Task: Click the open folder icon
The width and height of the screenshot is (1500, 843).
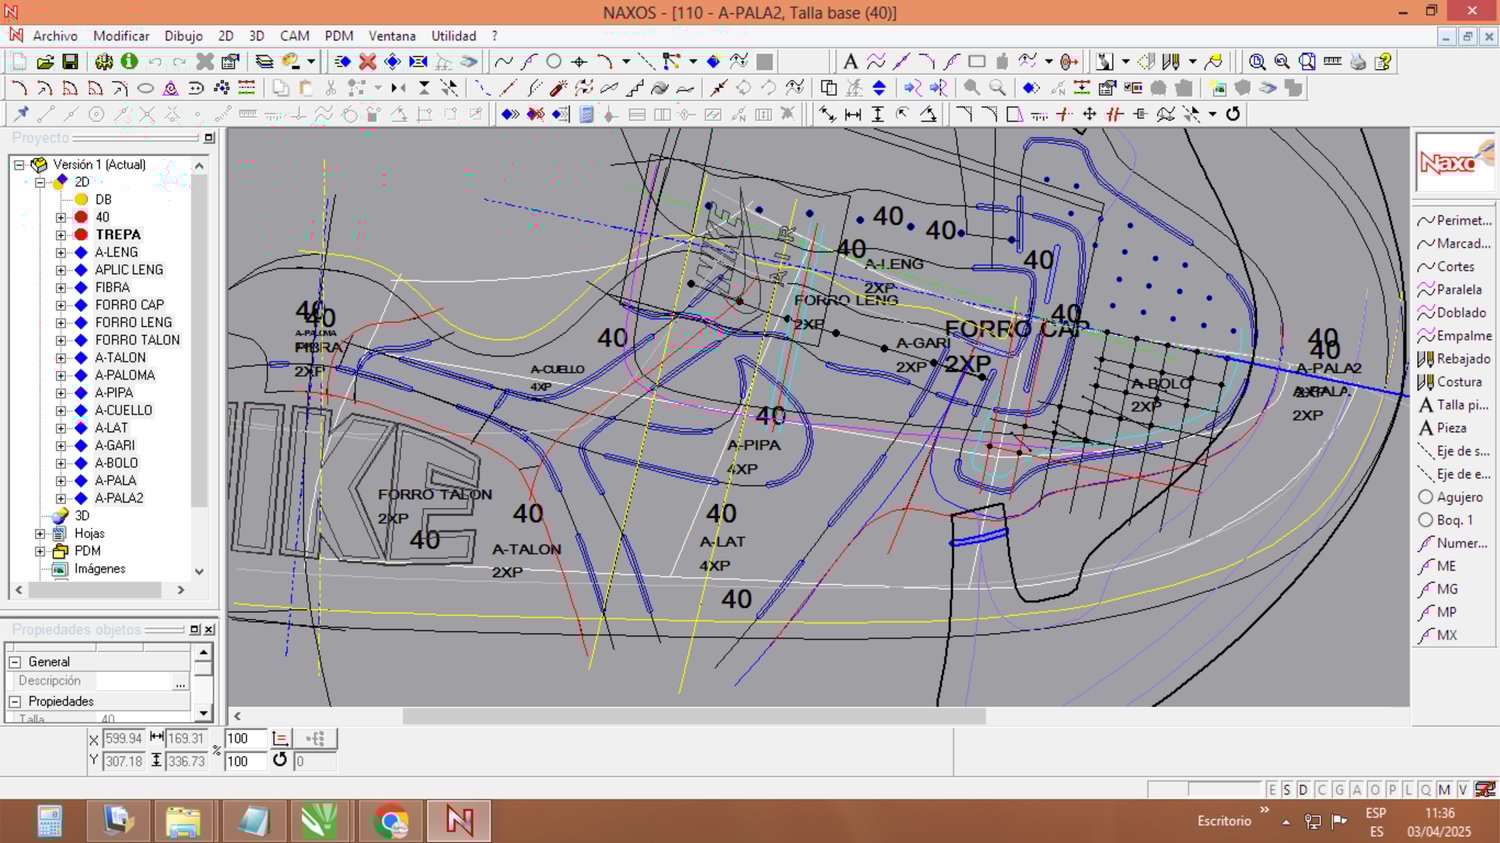Action: coord(45,62)
